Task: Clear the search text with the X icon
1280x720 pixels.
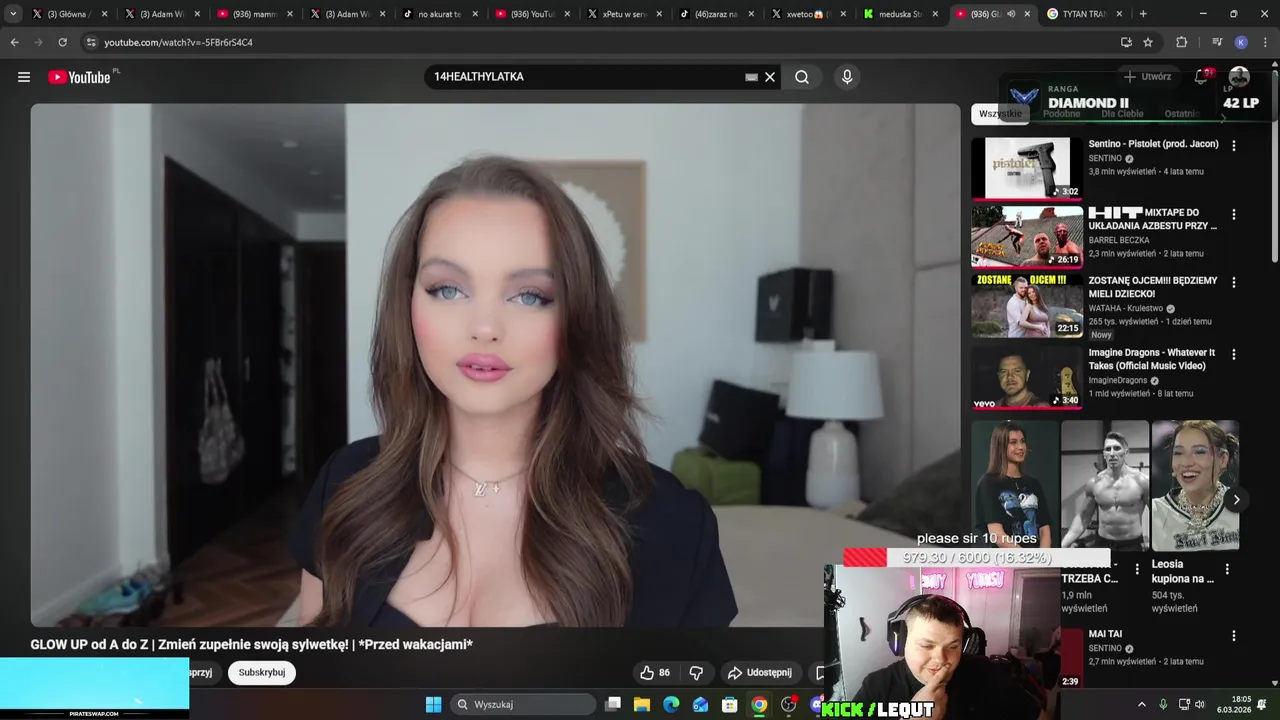Action: [770, 77]
